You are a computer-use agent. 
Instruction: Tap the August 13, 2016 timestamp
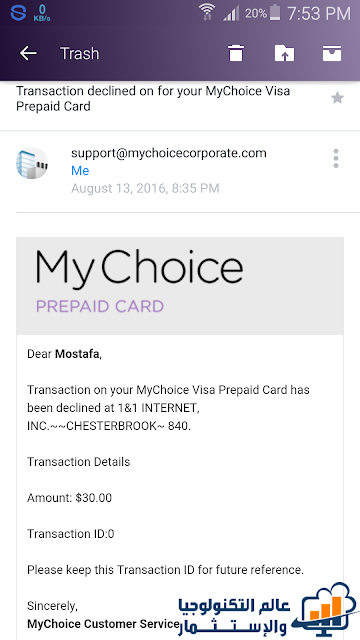pos(145,188)
